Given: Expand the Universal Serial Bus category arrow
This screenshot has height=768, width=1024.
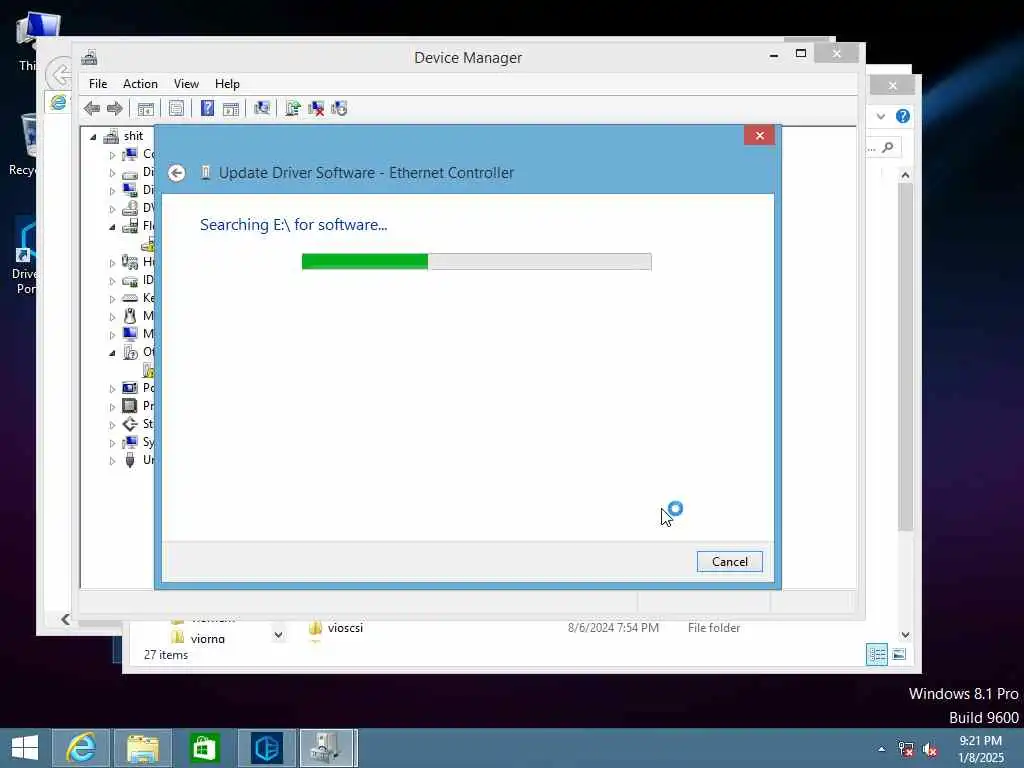Looking at the screenshot, I should coord(112,461).
